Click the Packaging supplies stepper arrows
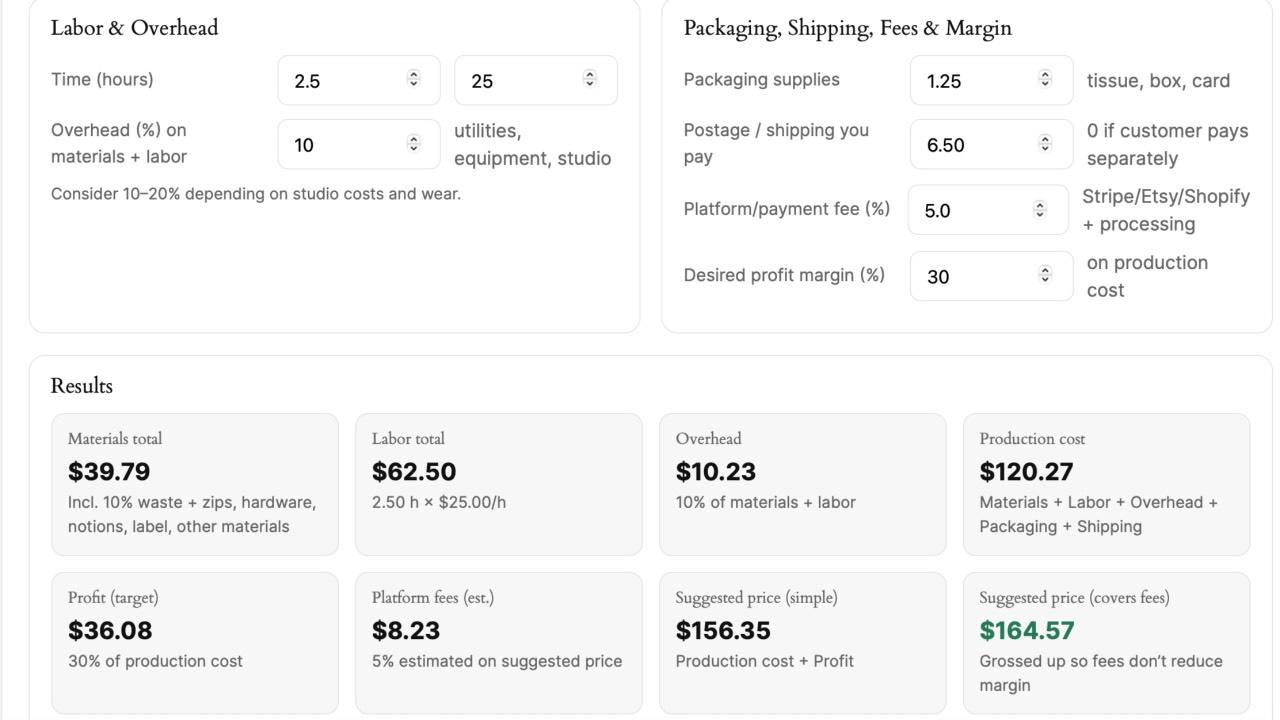1280x720 pixels. (1045, 79)
